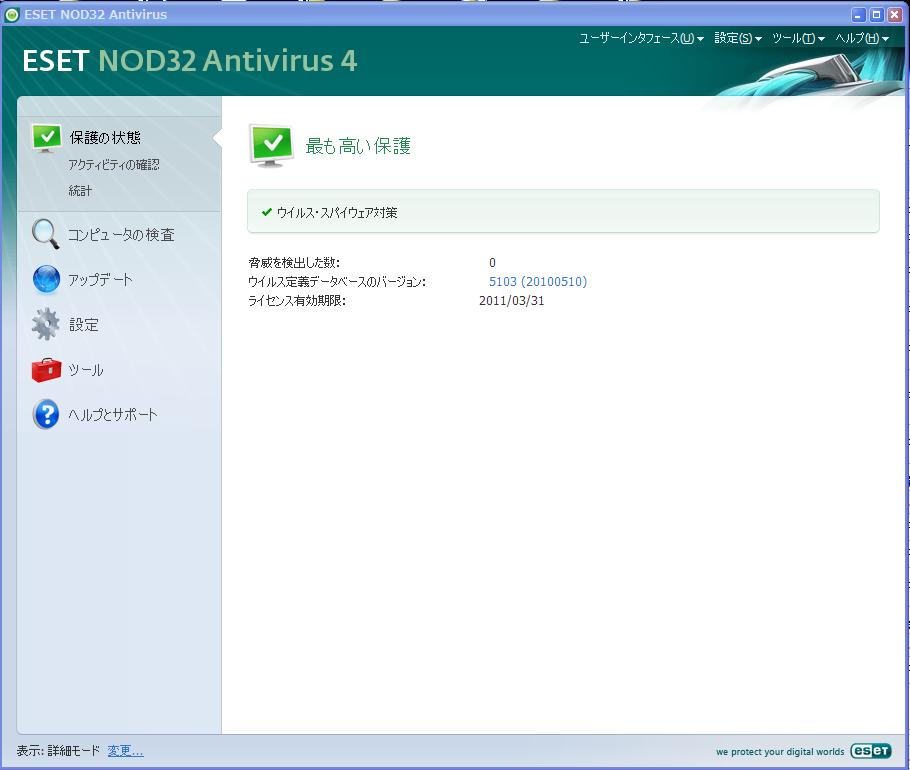Minimize the ESET NOD32 Antivirus window
This screenshot has width=910, height=770.
[x=858, y=15]
